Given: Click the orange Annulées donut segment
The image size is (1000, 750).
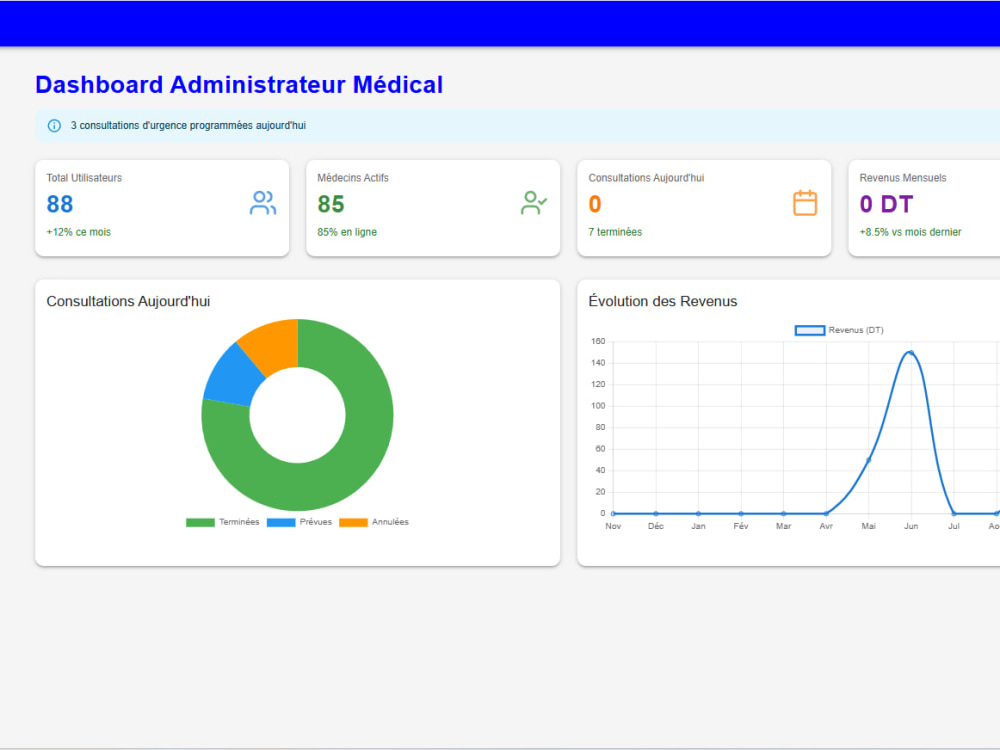Looking at the screenshot, I should pyautogui.click(x=273, y=346).
